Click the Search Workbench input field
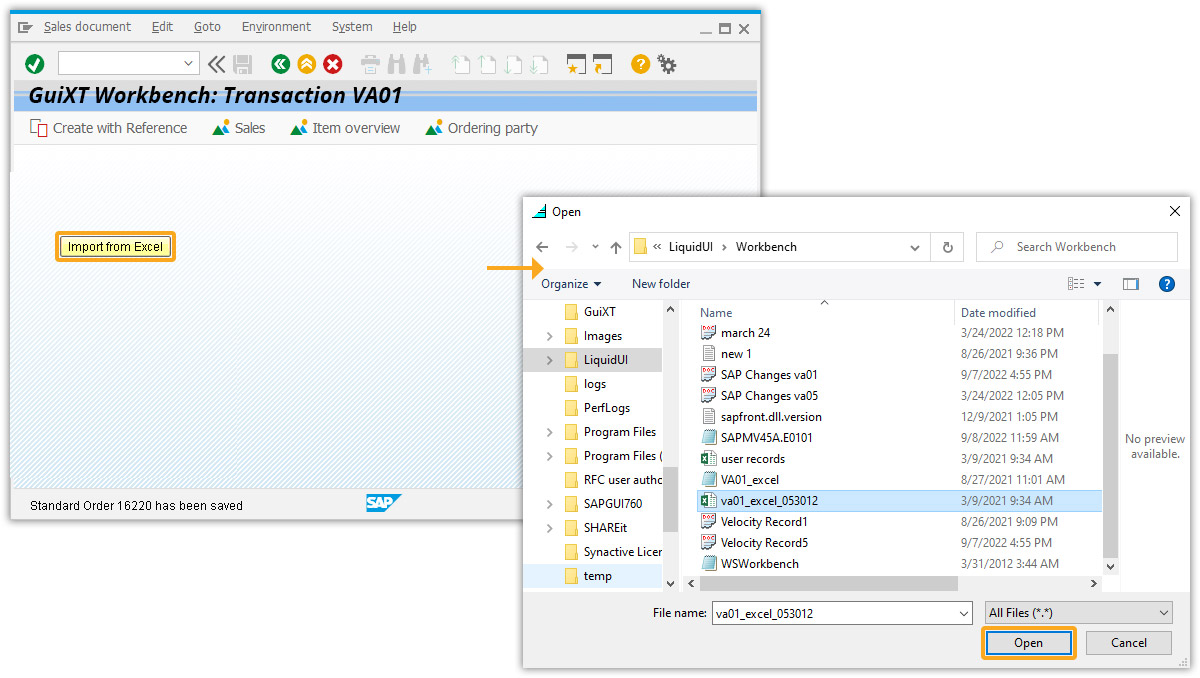This screenshot has width=1200, height=678. tap(1077, 247)
